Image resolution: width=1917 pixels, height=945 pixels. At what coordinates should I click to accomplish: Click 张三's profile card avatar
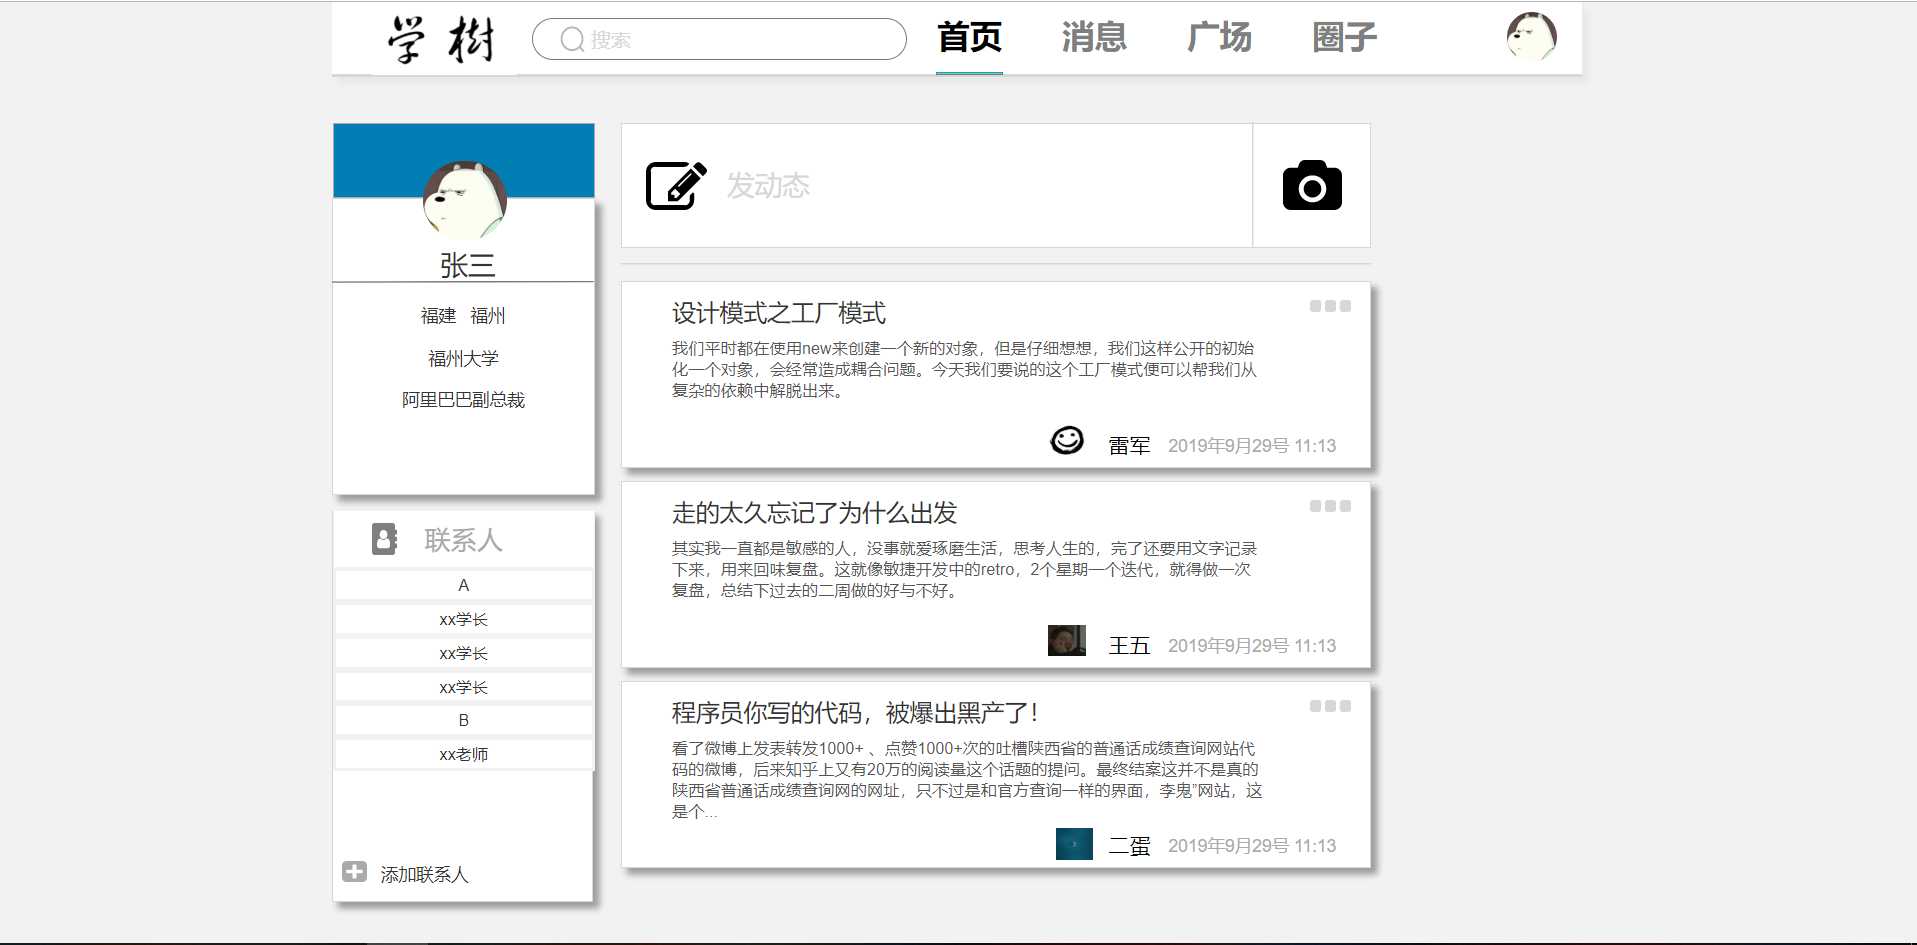click(464, 199)
